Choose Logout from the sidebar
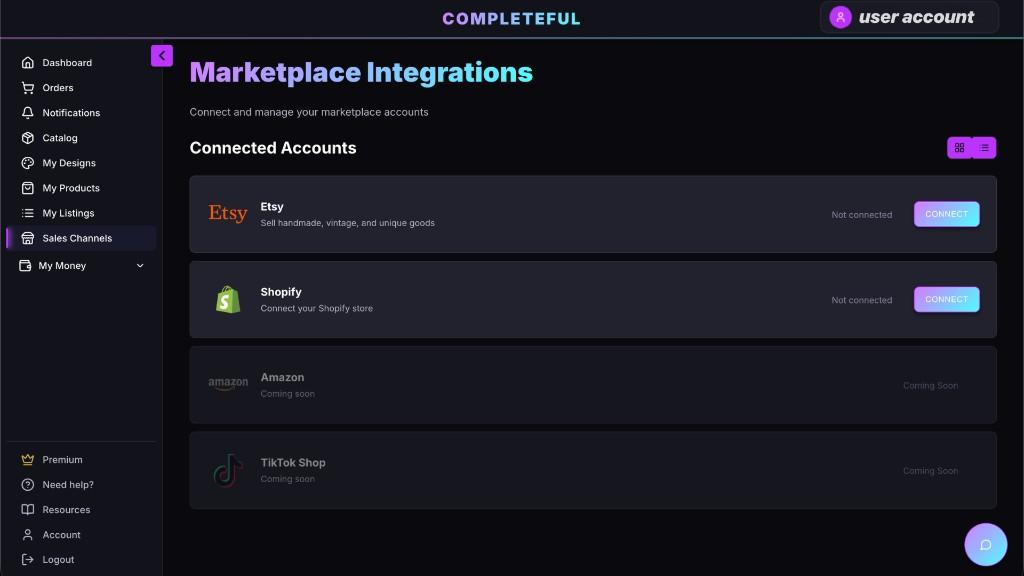 [x=57, y=559]
